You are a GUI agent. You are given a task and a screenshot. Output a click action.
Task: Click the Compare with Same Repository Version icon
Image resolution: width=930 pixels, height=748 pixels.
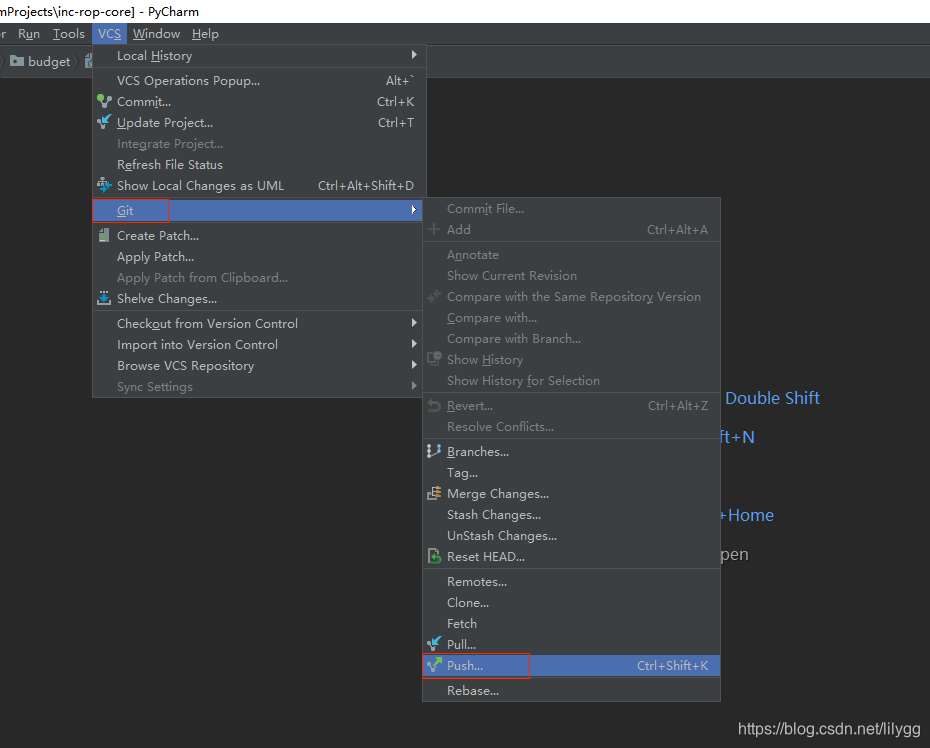[434, 296]
